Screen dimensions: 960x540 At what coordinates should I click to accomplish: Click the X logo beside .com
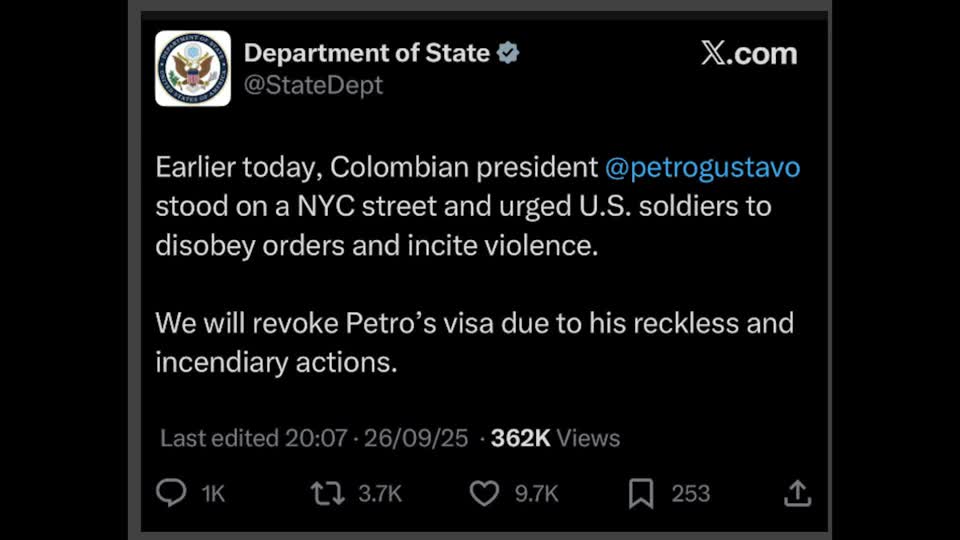click(x=715, y=53)
